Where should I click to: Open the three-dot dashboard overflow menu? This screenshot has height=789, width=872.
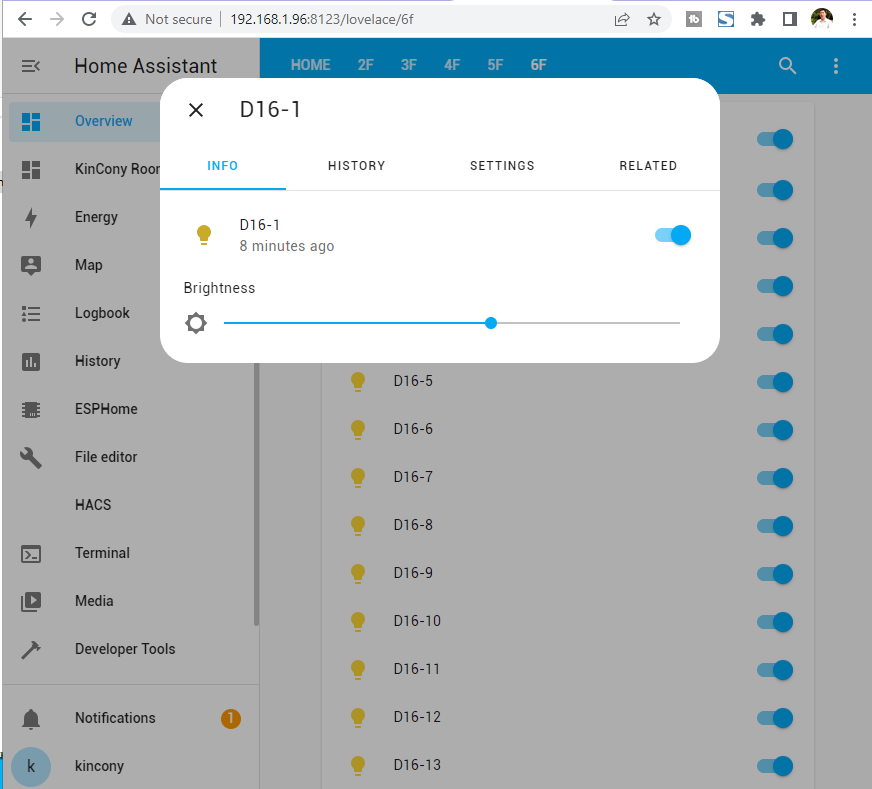(x=836, y=66)
